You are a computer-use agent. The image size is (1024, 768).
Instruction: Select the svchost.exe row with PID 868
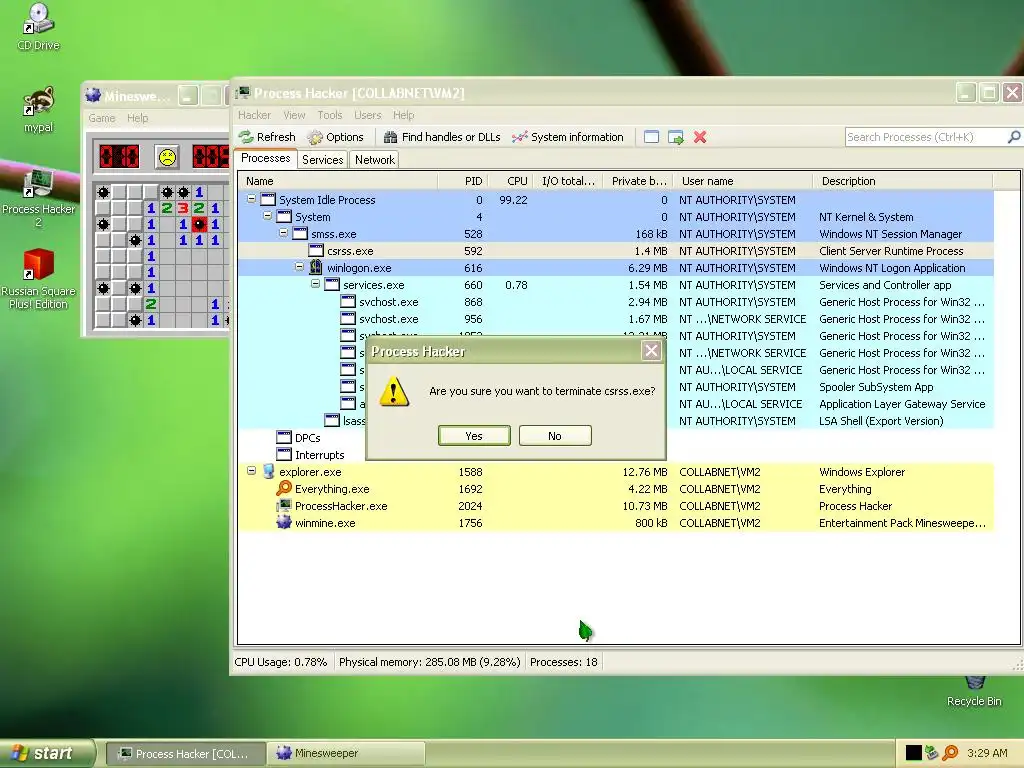(615, 302)
